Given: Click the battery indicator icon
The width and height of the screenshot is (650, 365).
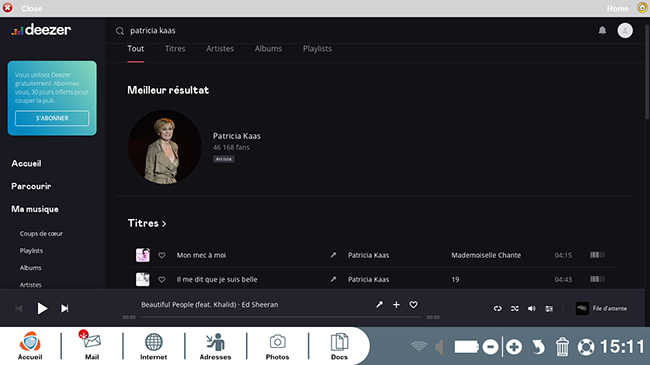Looking at the screenshot, I should click(x=466, y=347).
